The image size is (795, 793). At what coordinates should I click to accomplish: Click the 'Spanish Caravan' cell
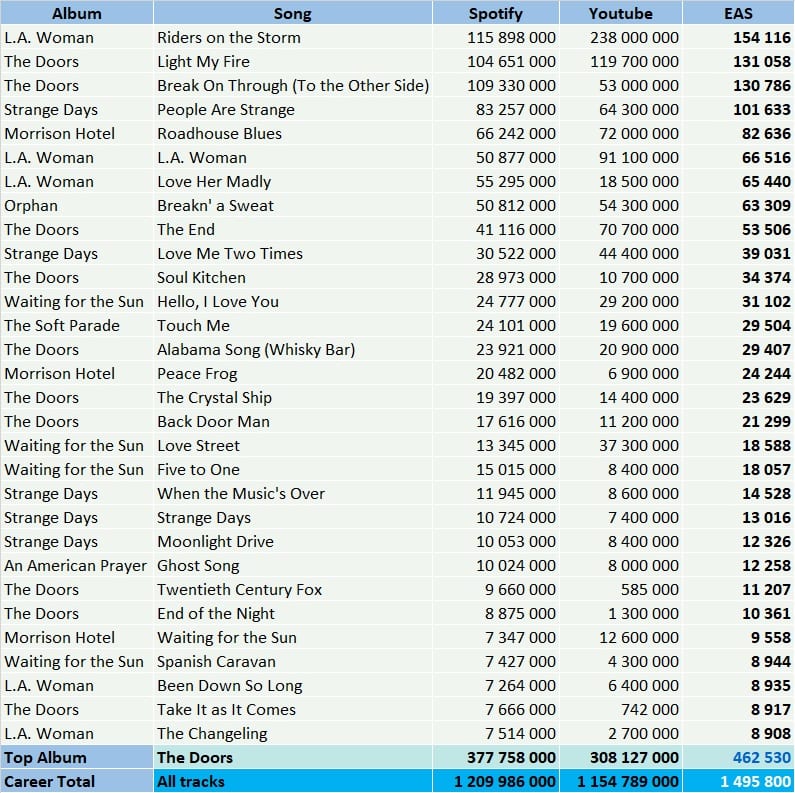click(293, 661)
